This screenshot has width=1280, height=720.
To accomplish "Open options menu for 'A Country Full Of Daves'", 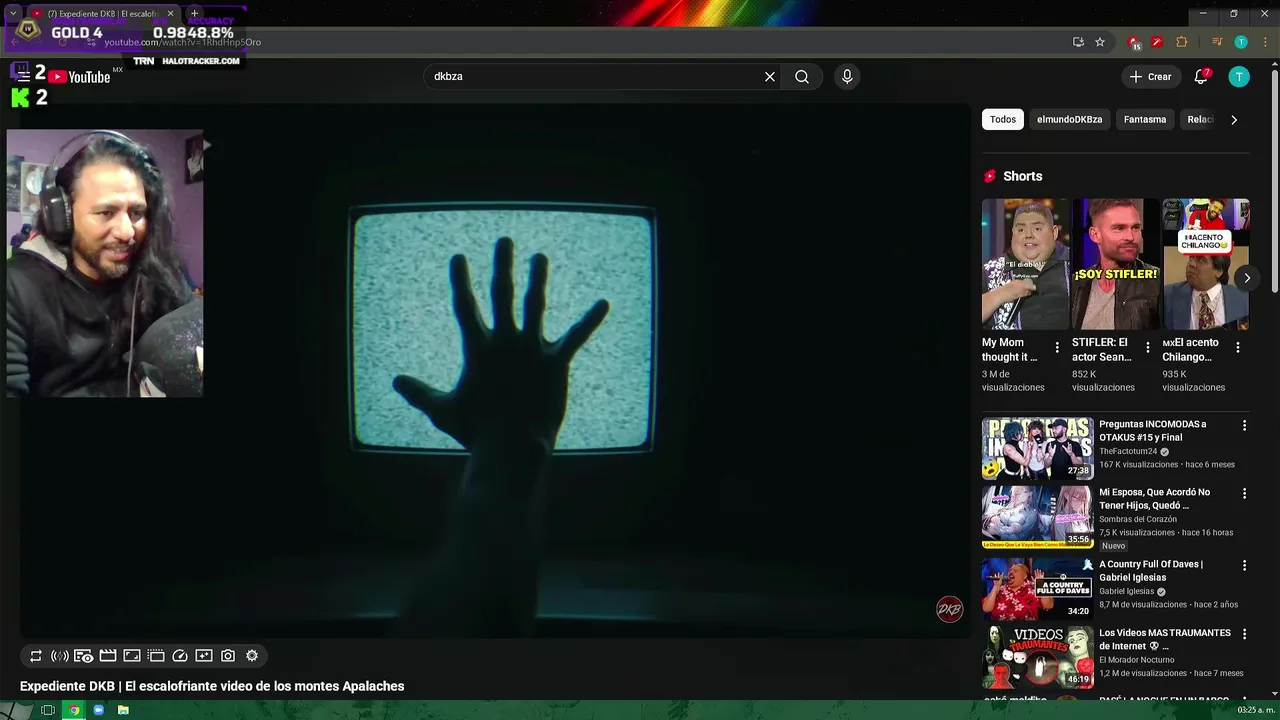I will (x=1244, y=566).
